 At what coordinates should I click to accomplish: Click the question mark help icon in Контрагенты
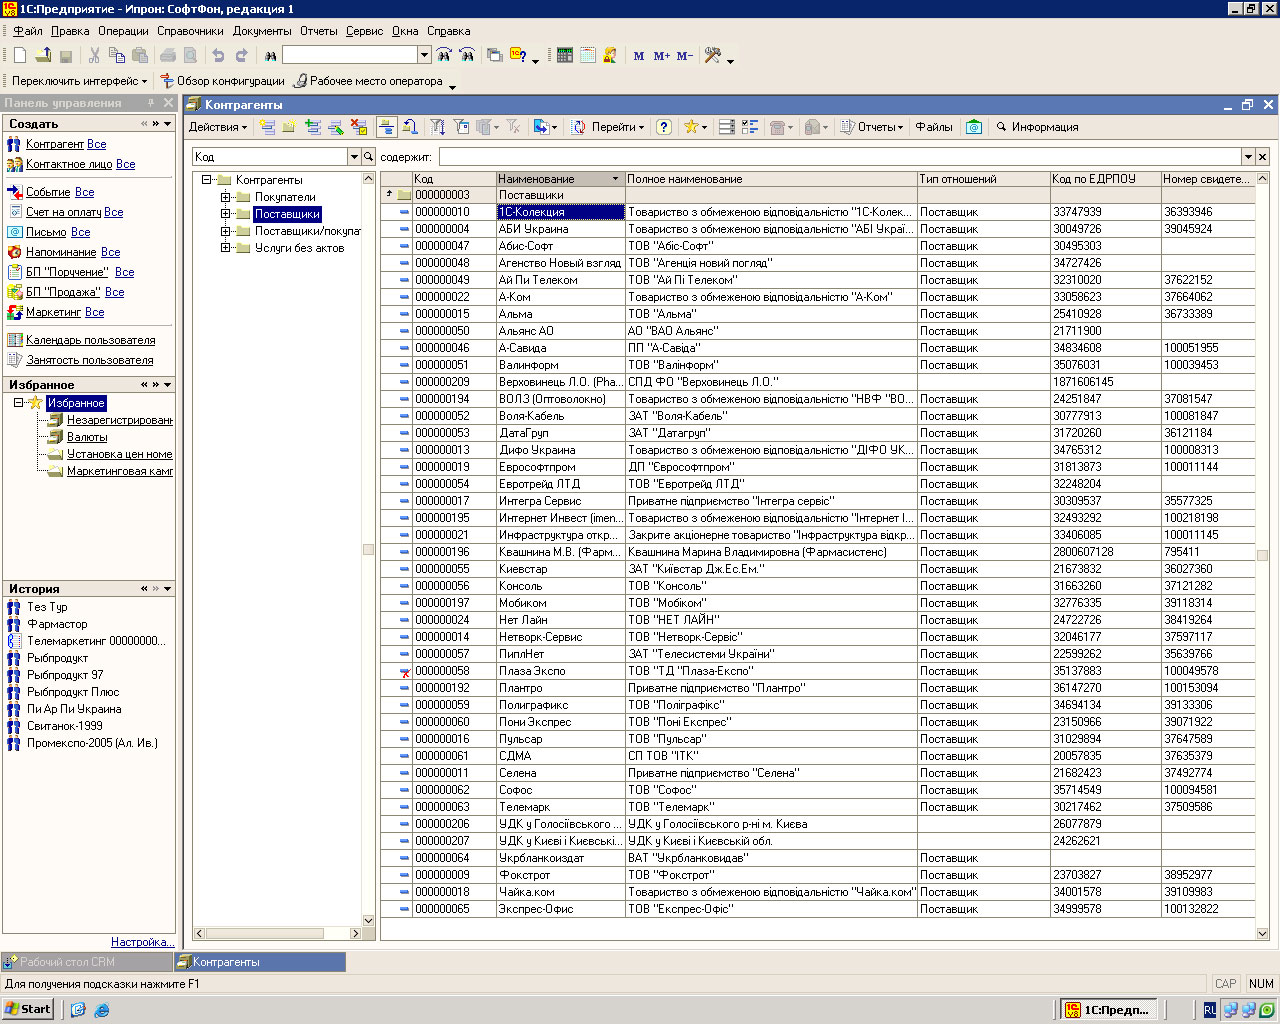663,127
